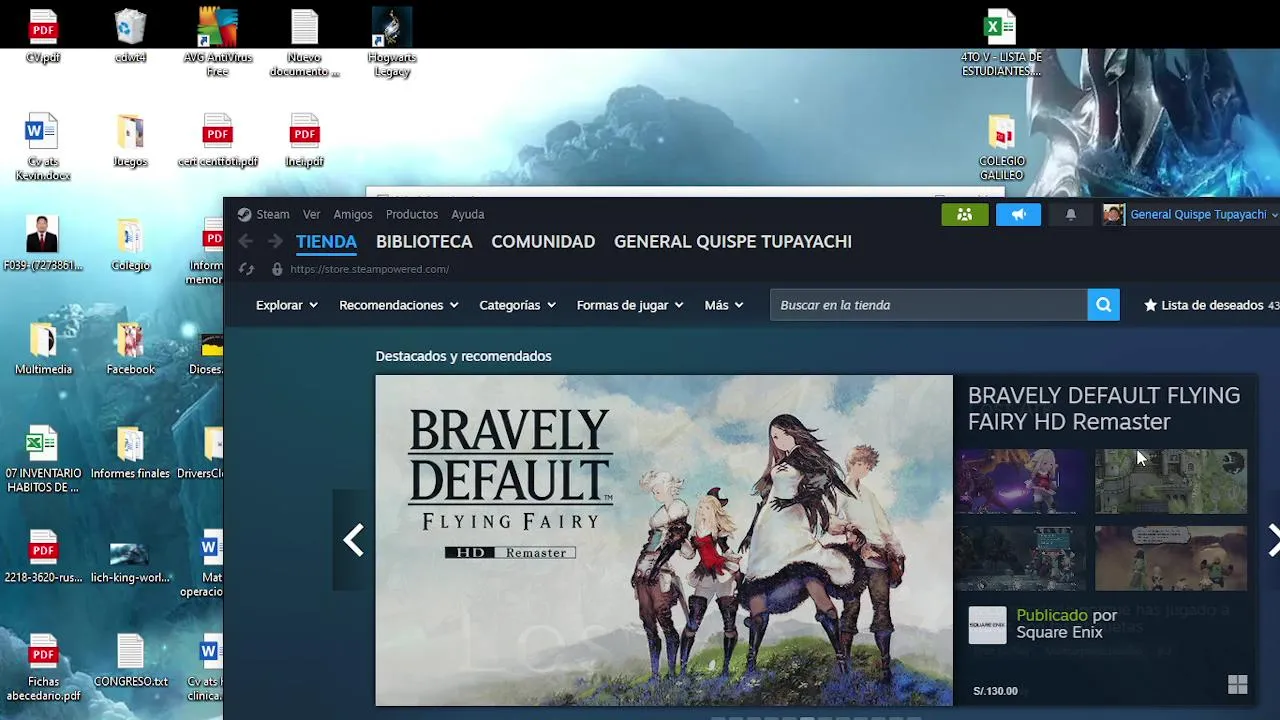1280x720 pixels.
Task: Click the S/.130.00 price label
Action: tap(995, 691)
